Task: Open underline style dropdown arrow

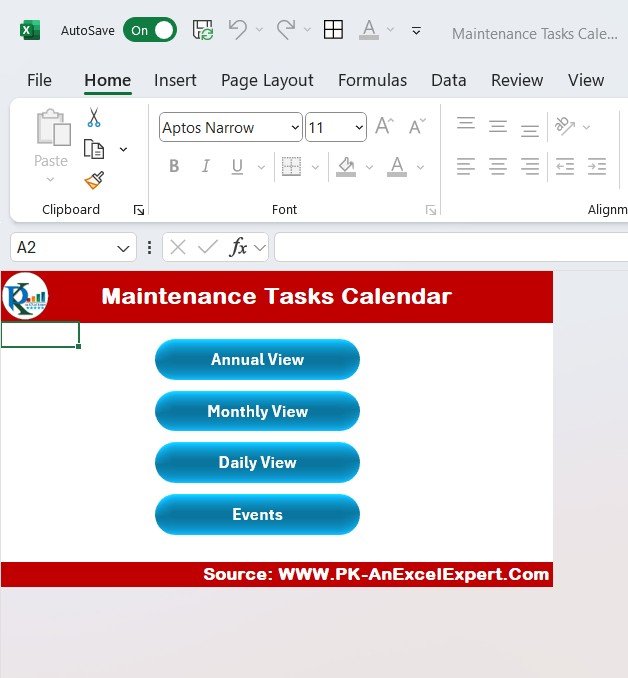Action: click(261, 167)
